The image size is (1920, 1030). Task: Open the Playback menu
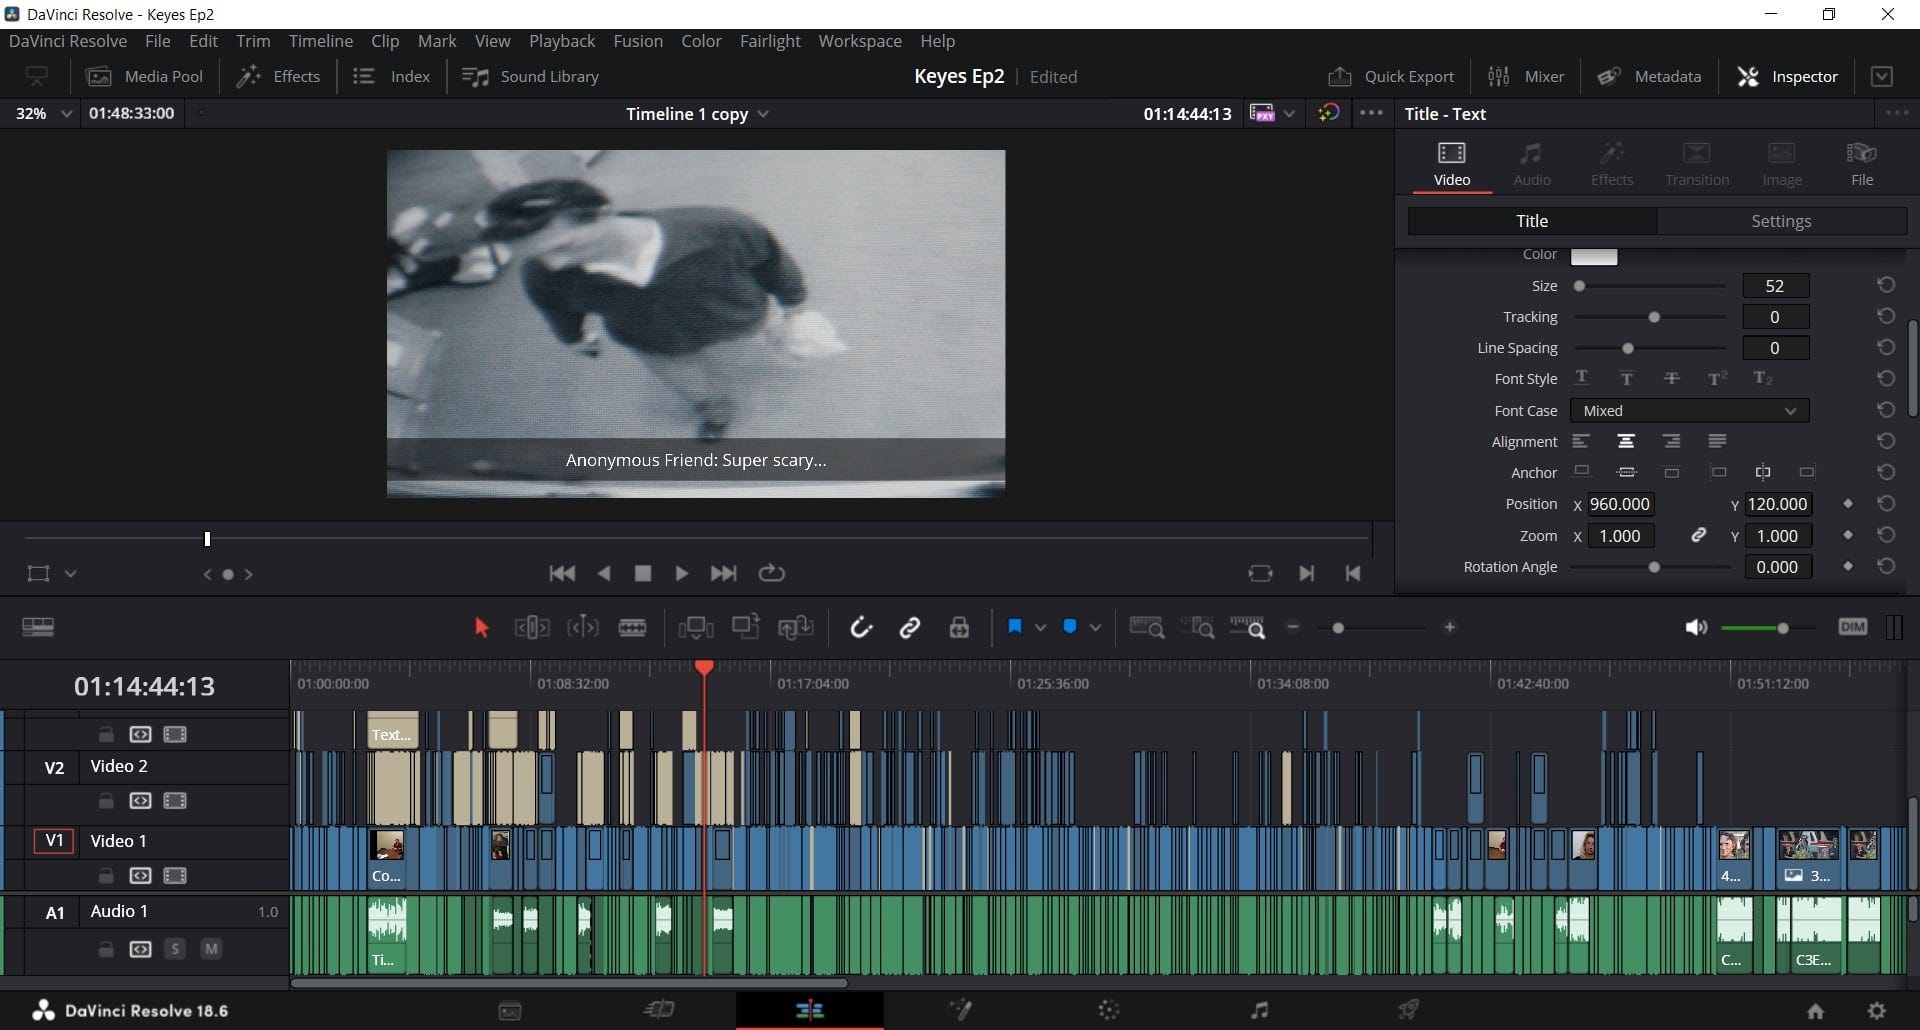click(562, 41)
